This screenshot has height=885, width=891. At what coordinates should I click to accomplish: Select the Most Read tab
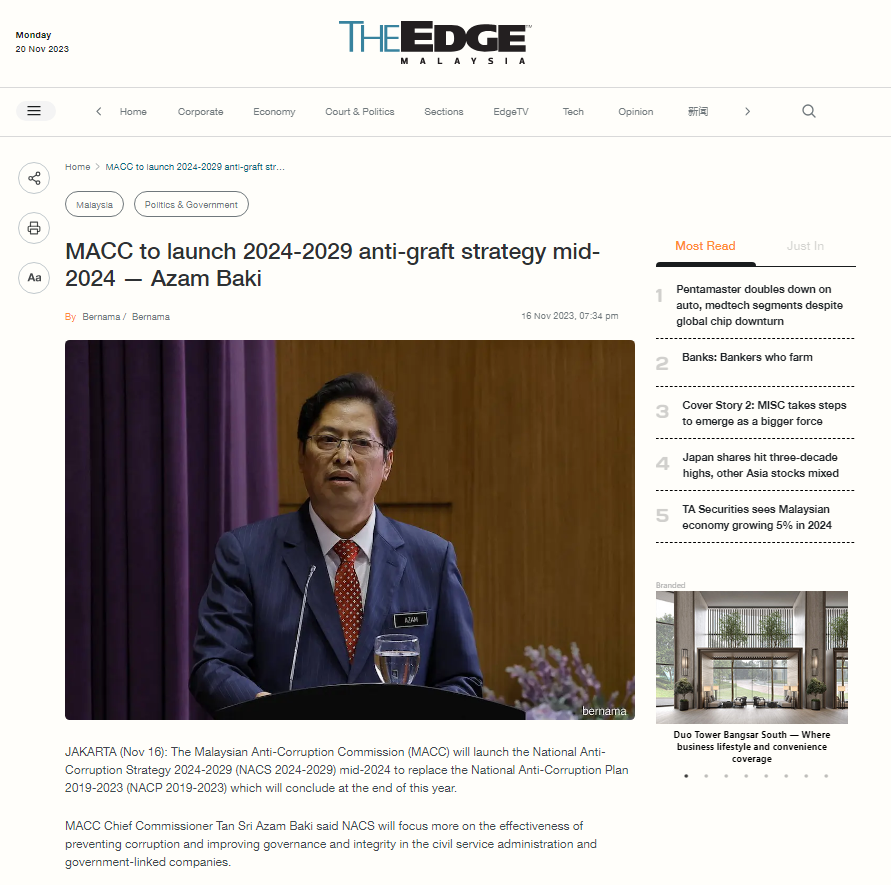pyautogui.click(x=705, y=246)
